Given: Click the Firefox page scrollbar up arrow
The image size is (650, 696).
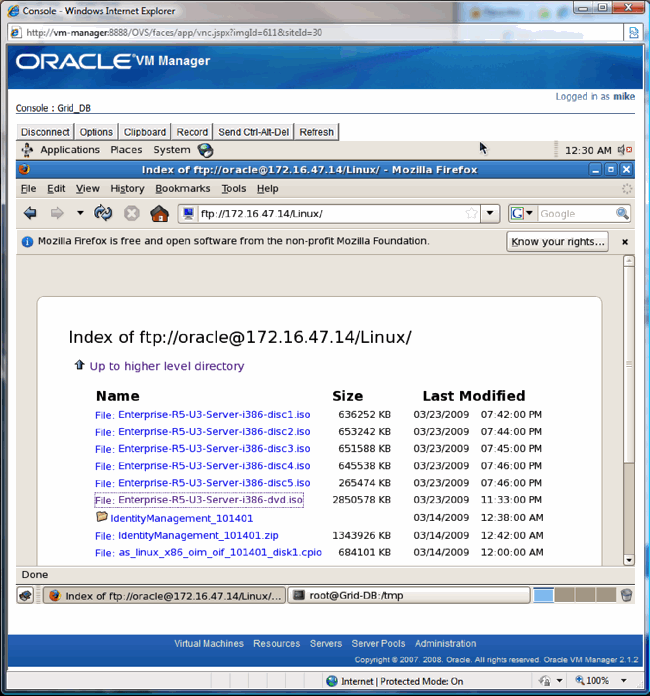Looking at the screenshot, I should tap(629, 261).
